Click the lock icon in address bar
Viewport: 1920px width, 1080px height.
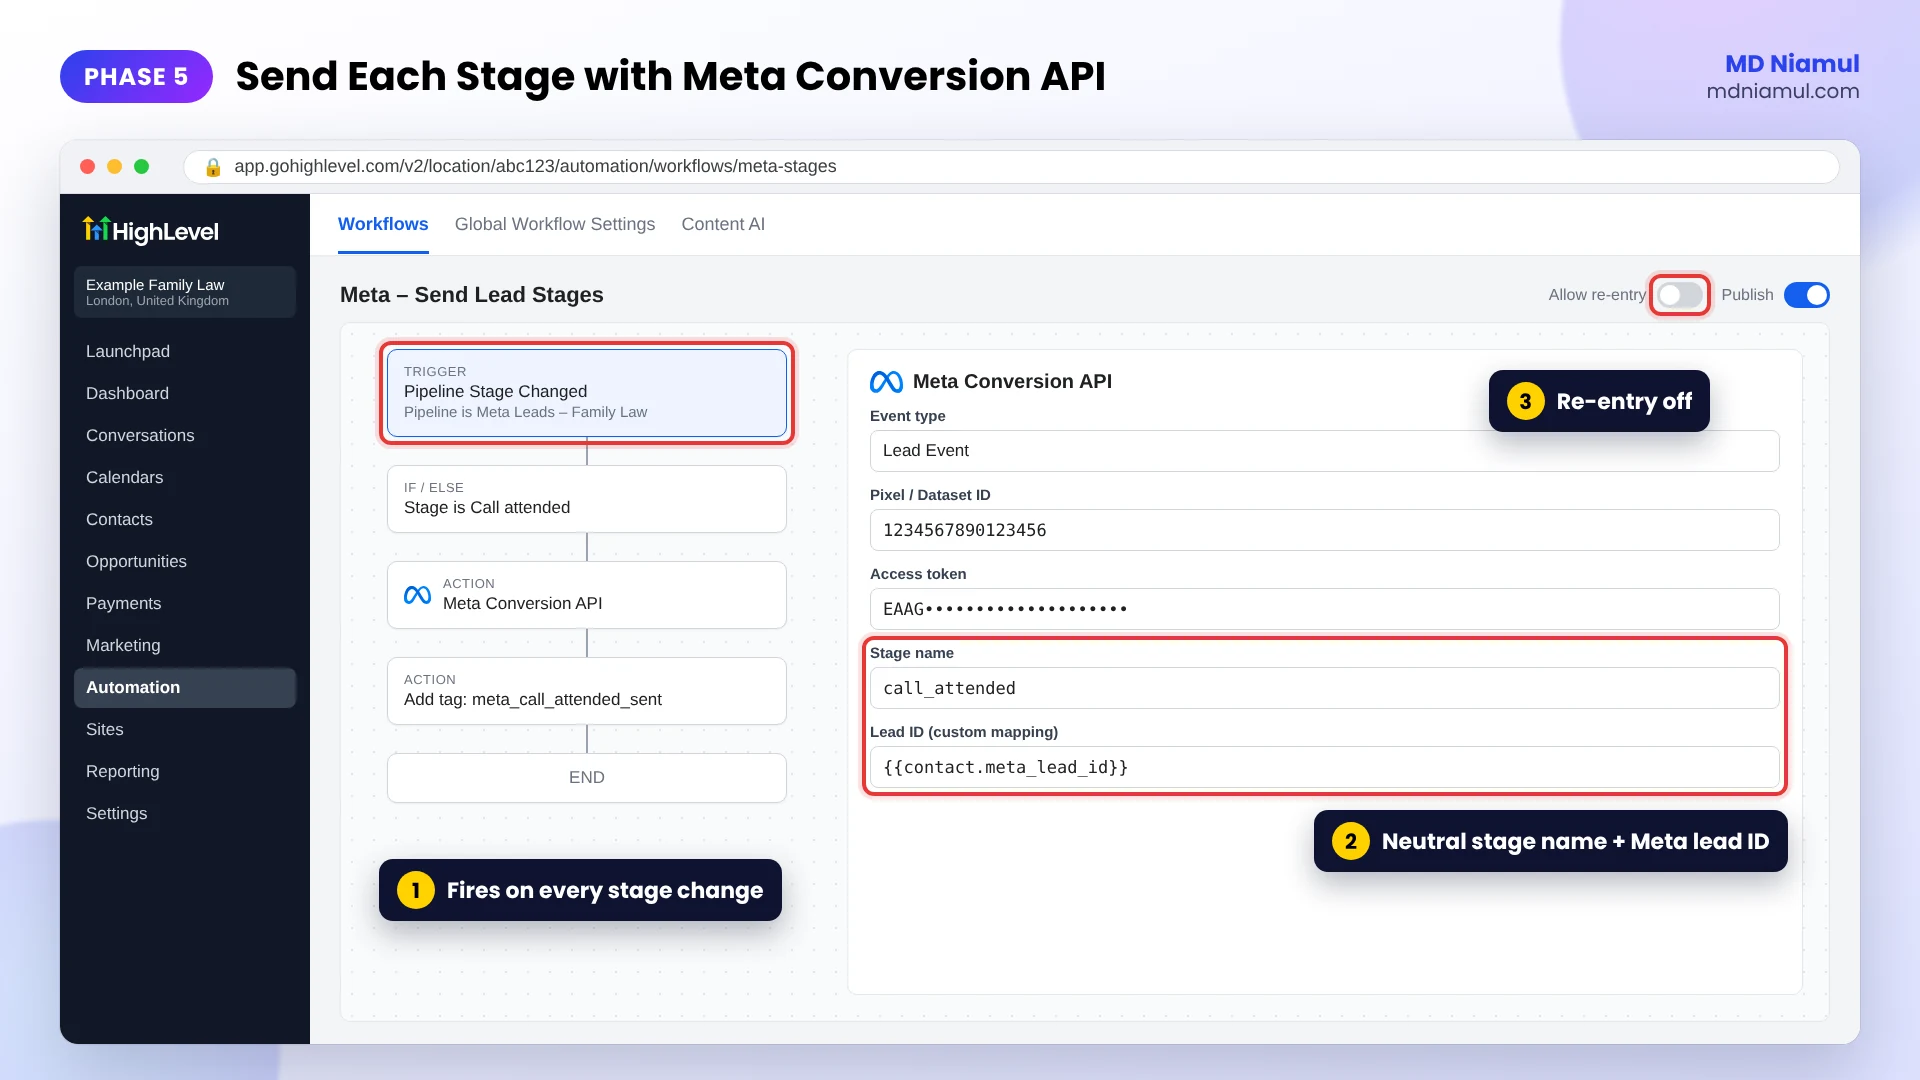pyautogui.click(x=212, y=167)
